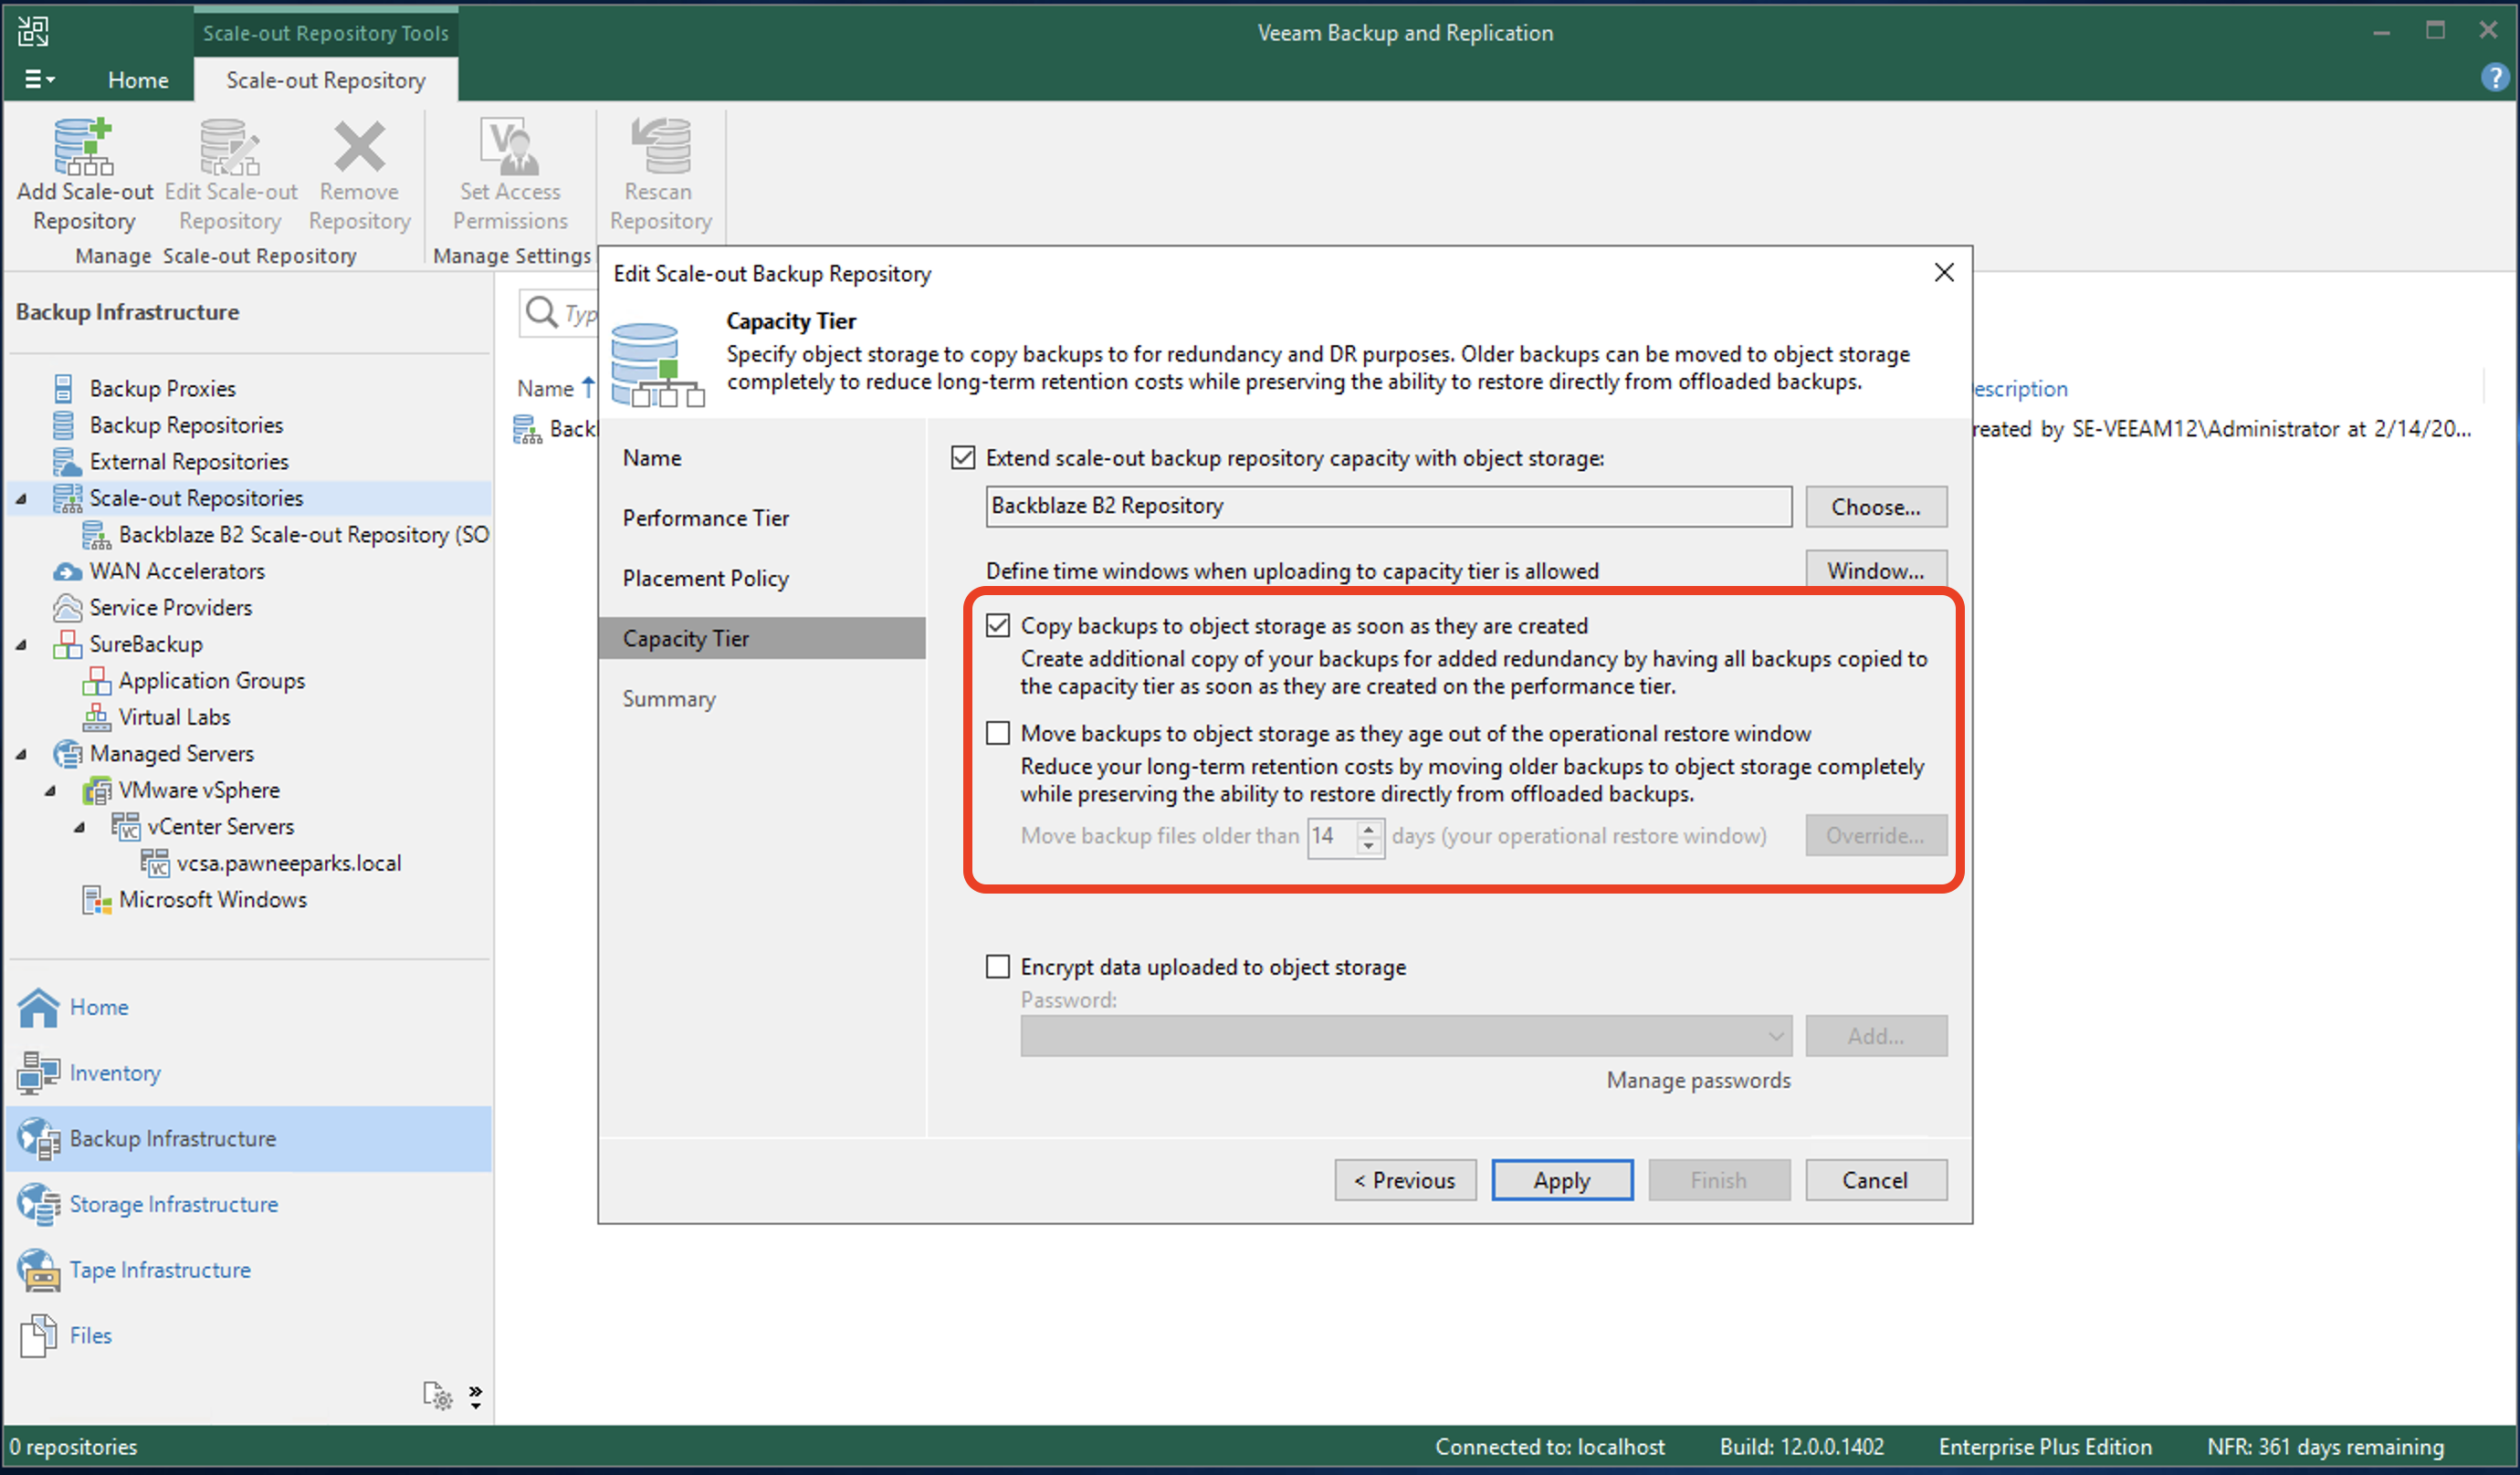Click Edit Scale-out Repository ribbon icon
This screenshot has height=1475, width=2520.
point(230,146)
